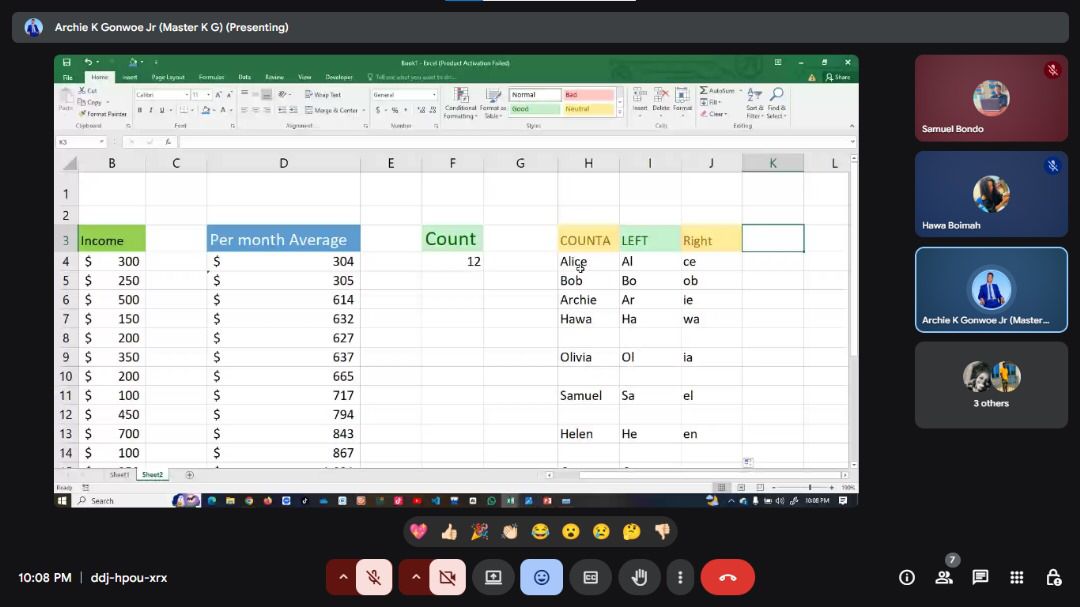Expand the microphone device options chevron

[343, 577]
